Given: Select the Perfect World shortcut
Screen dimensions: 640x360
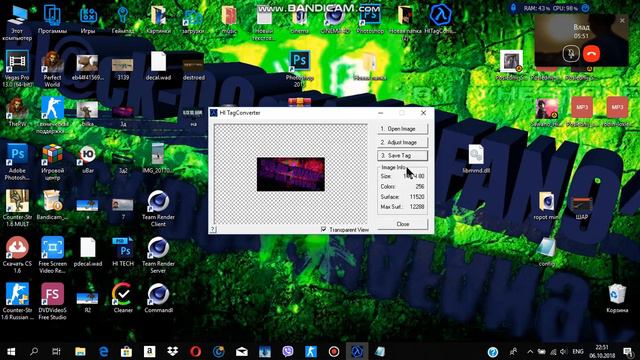Looking at the screenshot, I should click(52, 69).
